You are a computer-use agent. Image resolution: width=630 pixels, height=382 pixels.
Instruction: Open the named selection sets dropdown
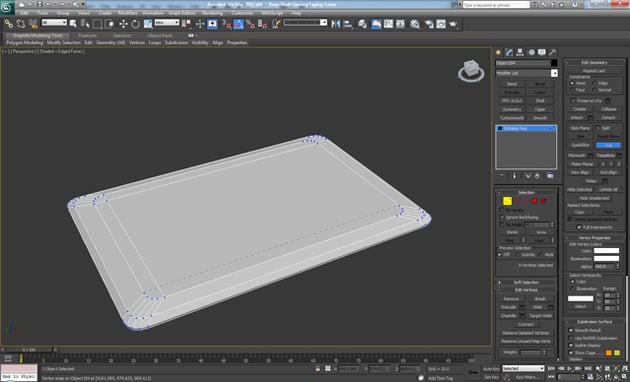305,23
